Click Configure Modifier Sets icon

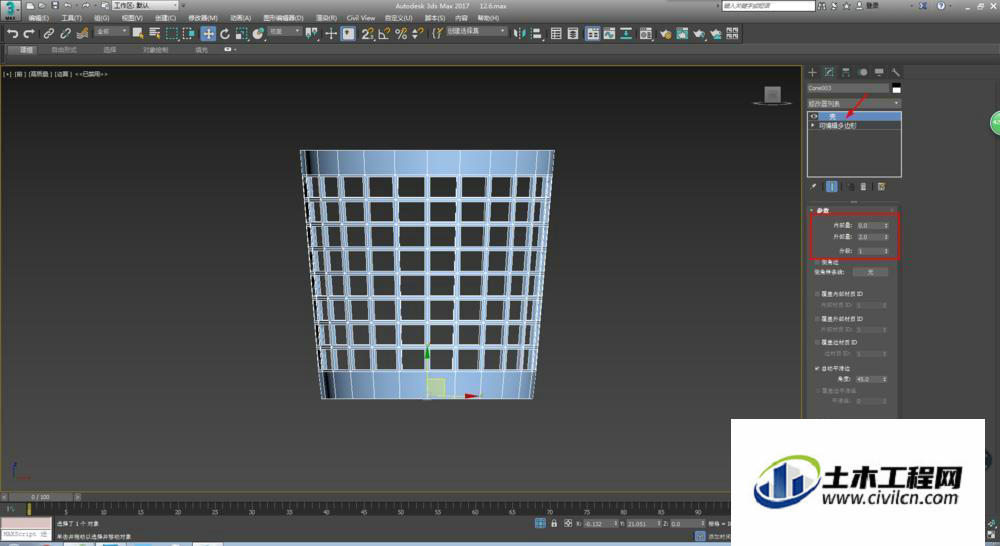point(881,187)
